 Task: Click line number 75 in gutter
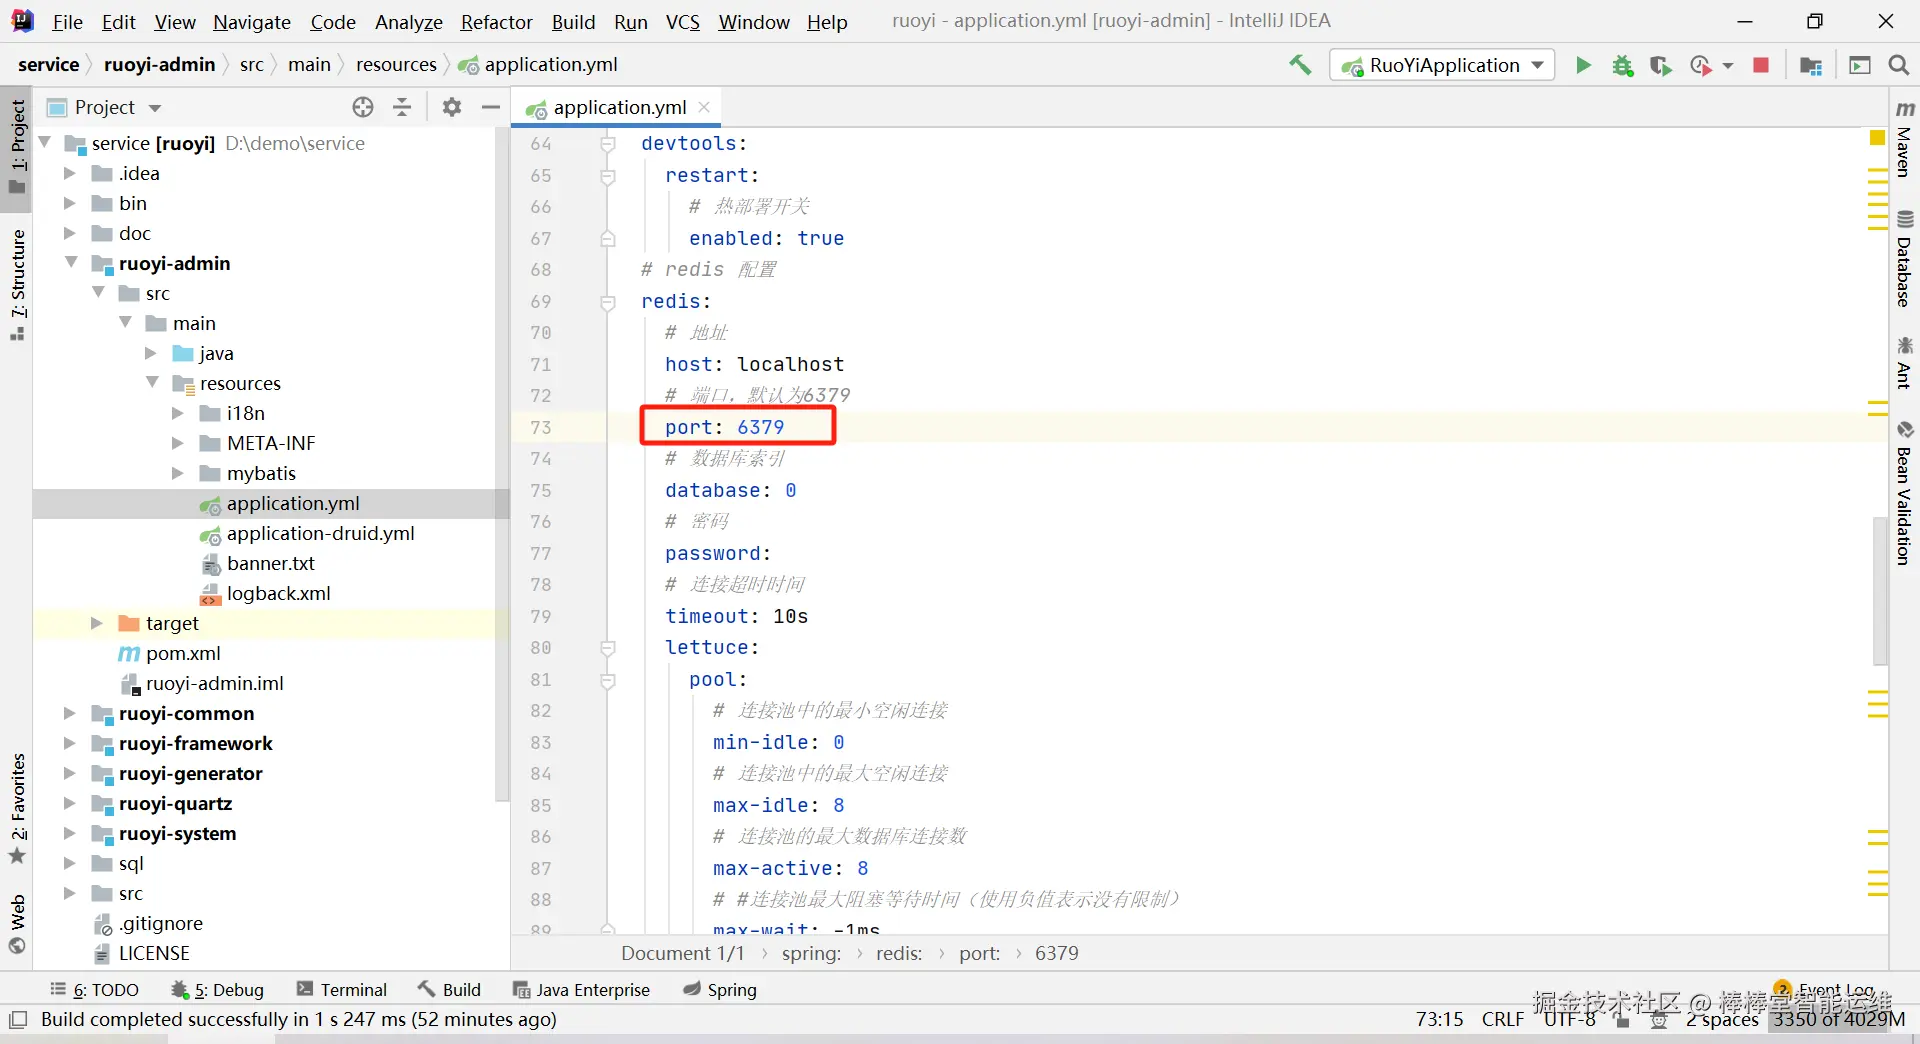(x=540, y=491)
